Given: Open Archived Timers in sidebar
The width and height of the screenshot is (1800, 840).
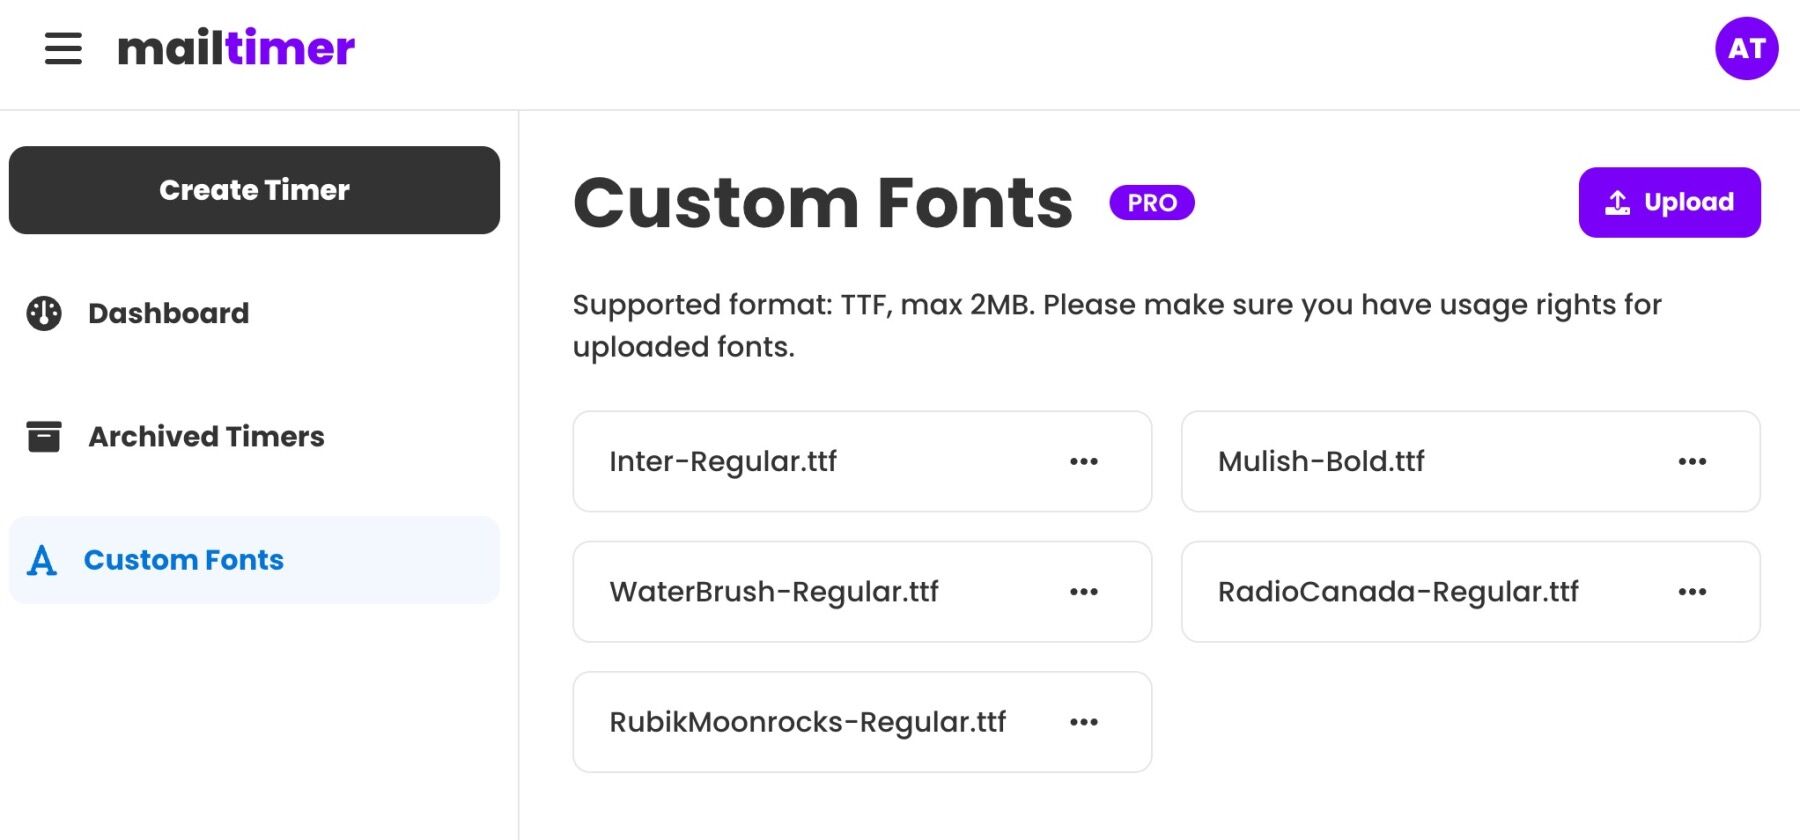Looking at the screenshot, I should coord(254,436).
